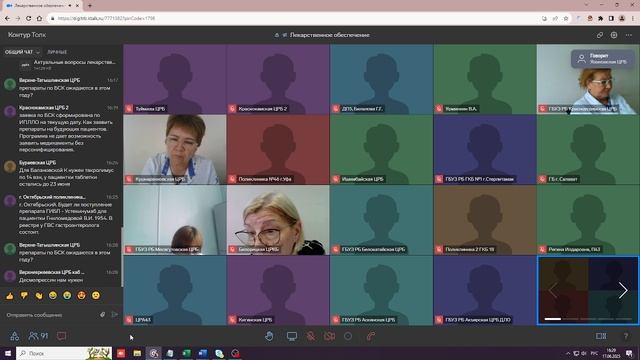Show hidden tray icons chevron
Image resolution: width=640 pixels, height=360 pixels.
click(568, 353)
